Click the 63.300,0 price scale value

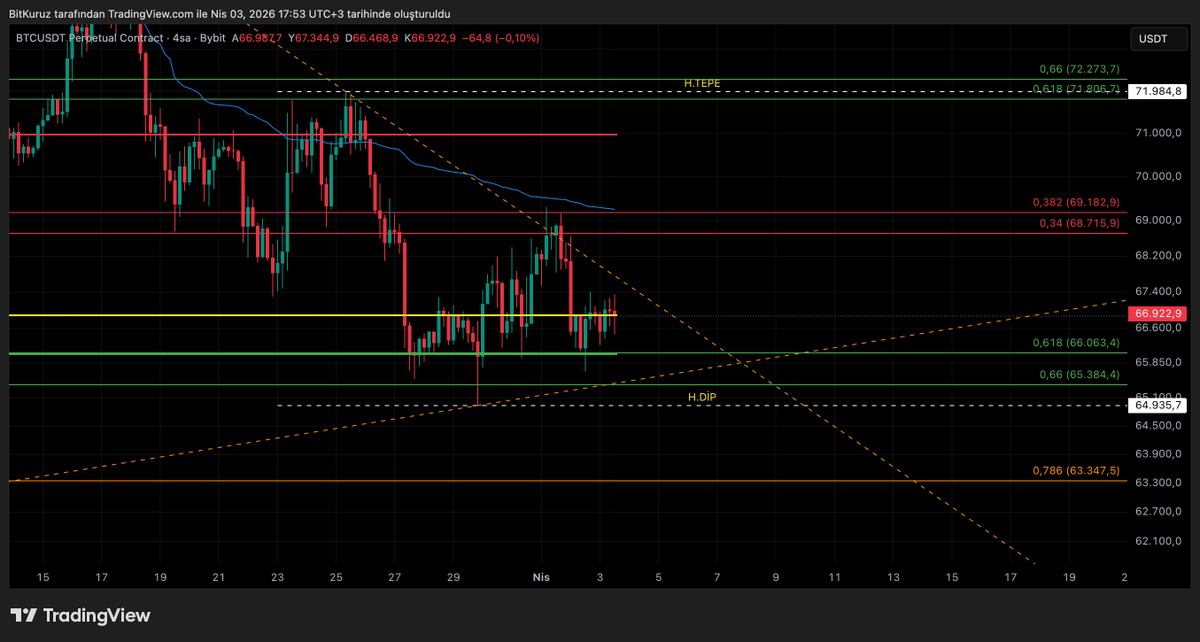(x=1157, y=482)
